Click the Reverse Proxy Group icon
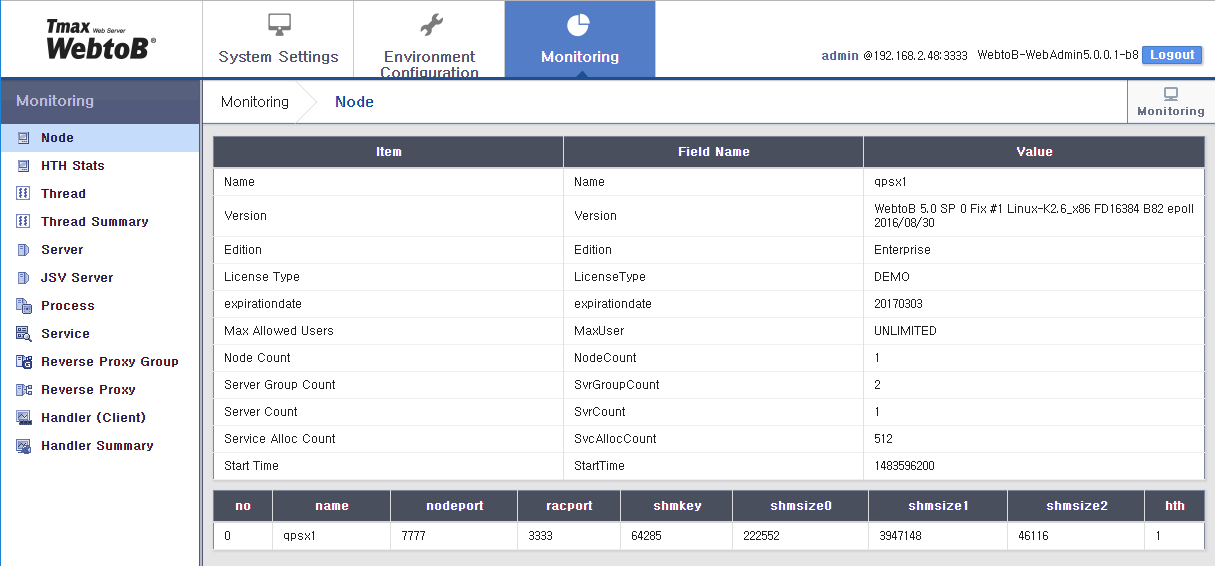 24,362
